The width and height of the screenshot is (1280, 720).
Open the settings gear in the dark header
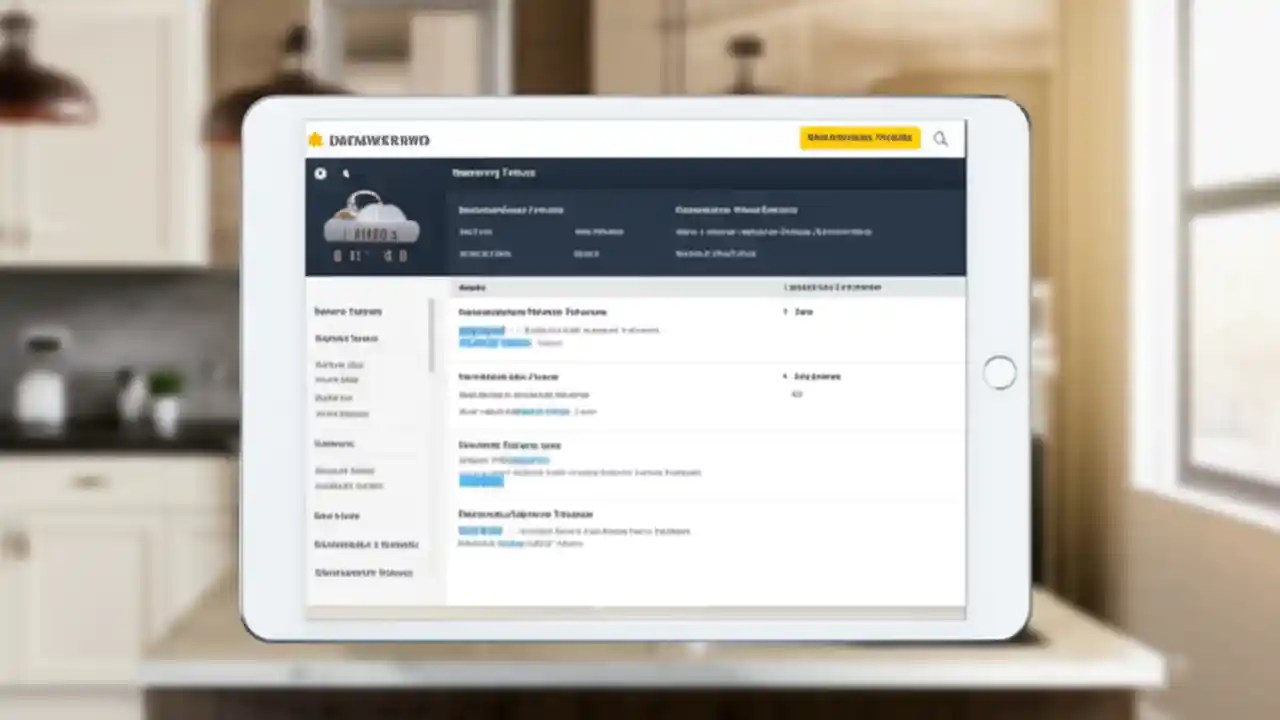320,174
